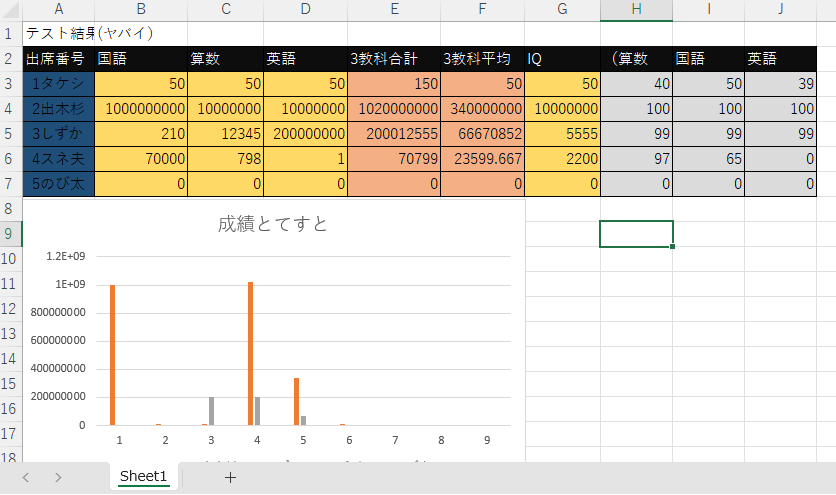Viewport: 836px width, 495px height.
Task: Select row 13 header
Action: click(x=11, y=334)
